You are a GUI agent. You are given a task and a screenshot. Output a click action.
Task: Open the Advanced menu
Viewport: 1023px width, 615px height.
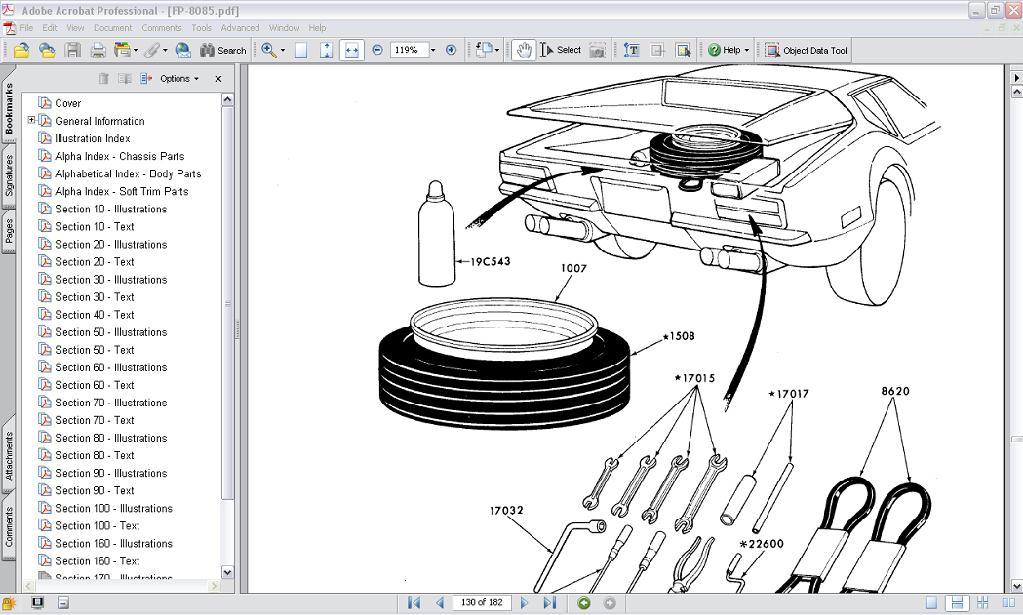click(239, 28)
